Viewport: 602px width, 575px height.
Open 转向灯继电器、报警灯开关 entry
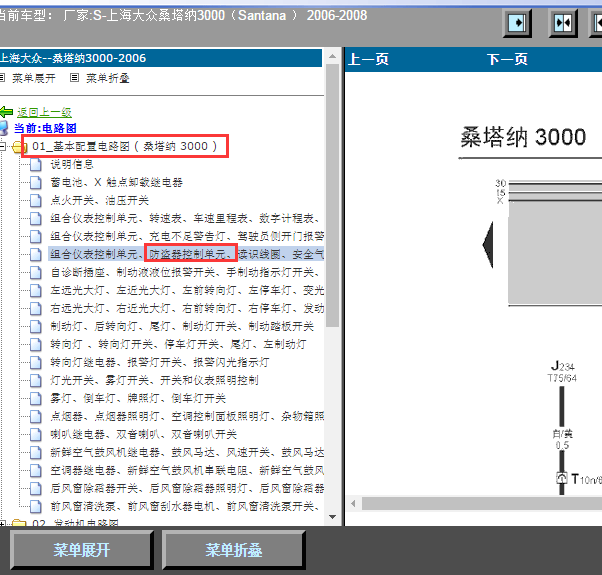coord(160,362)
